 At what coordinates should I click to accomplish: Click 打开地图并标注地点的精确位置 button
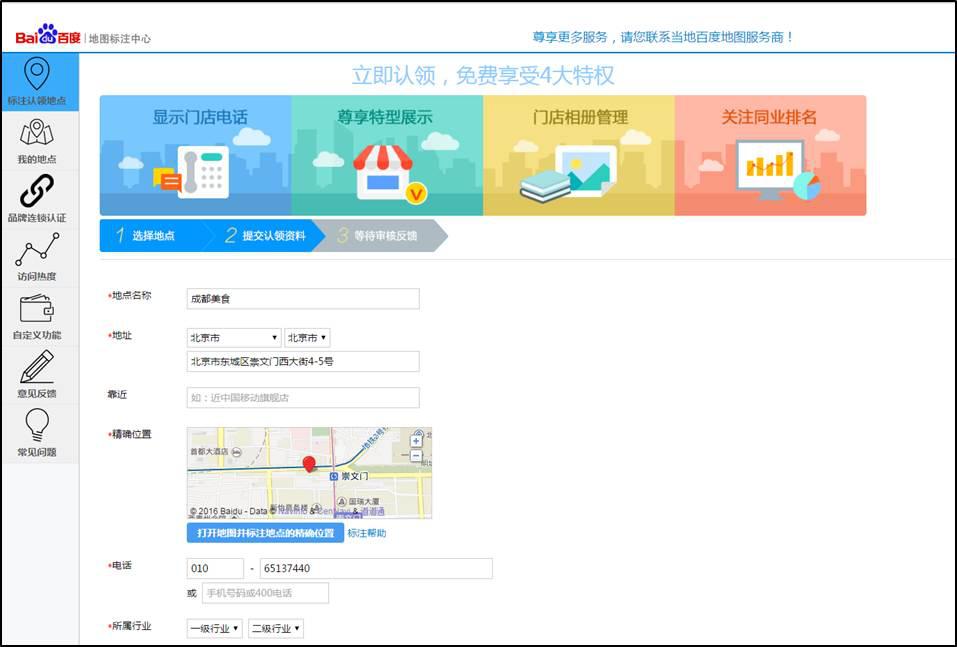[268, 533]
